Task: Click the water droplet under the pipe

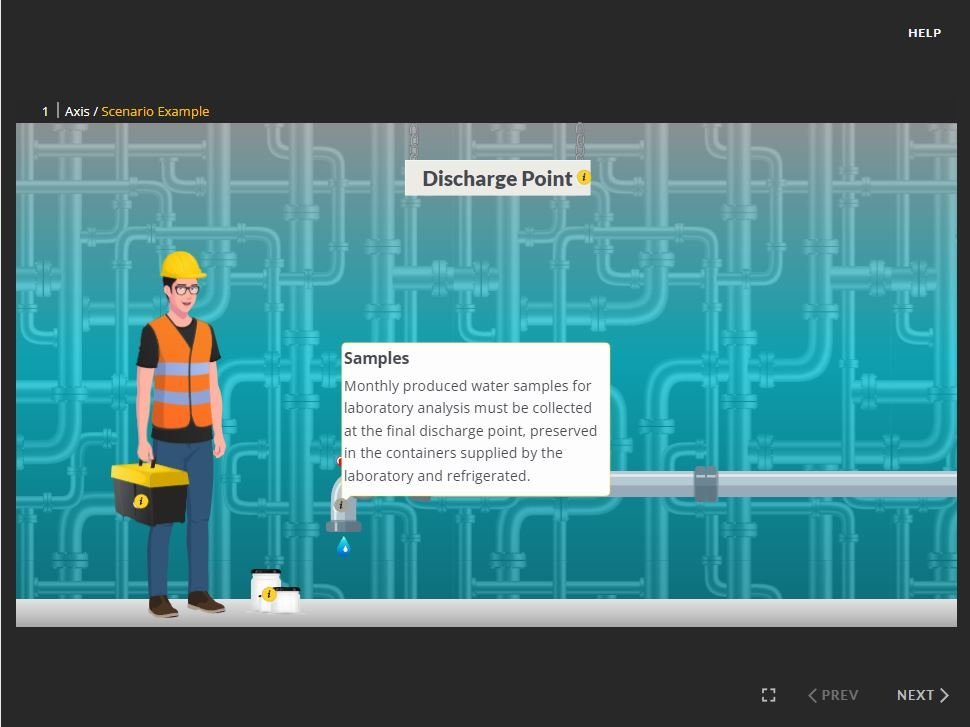Action: click(343, 547)
